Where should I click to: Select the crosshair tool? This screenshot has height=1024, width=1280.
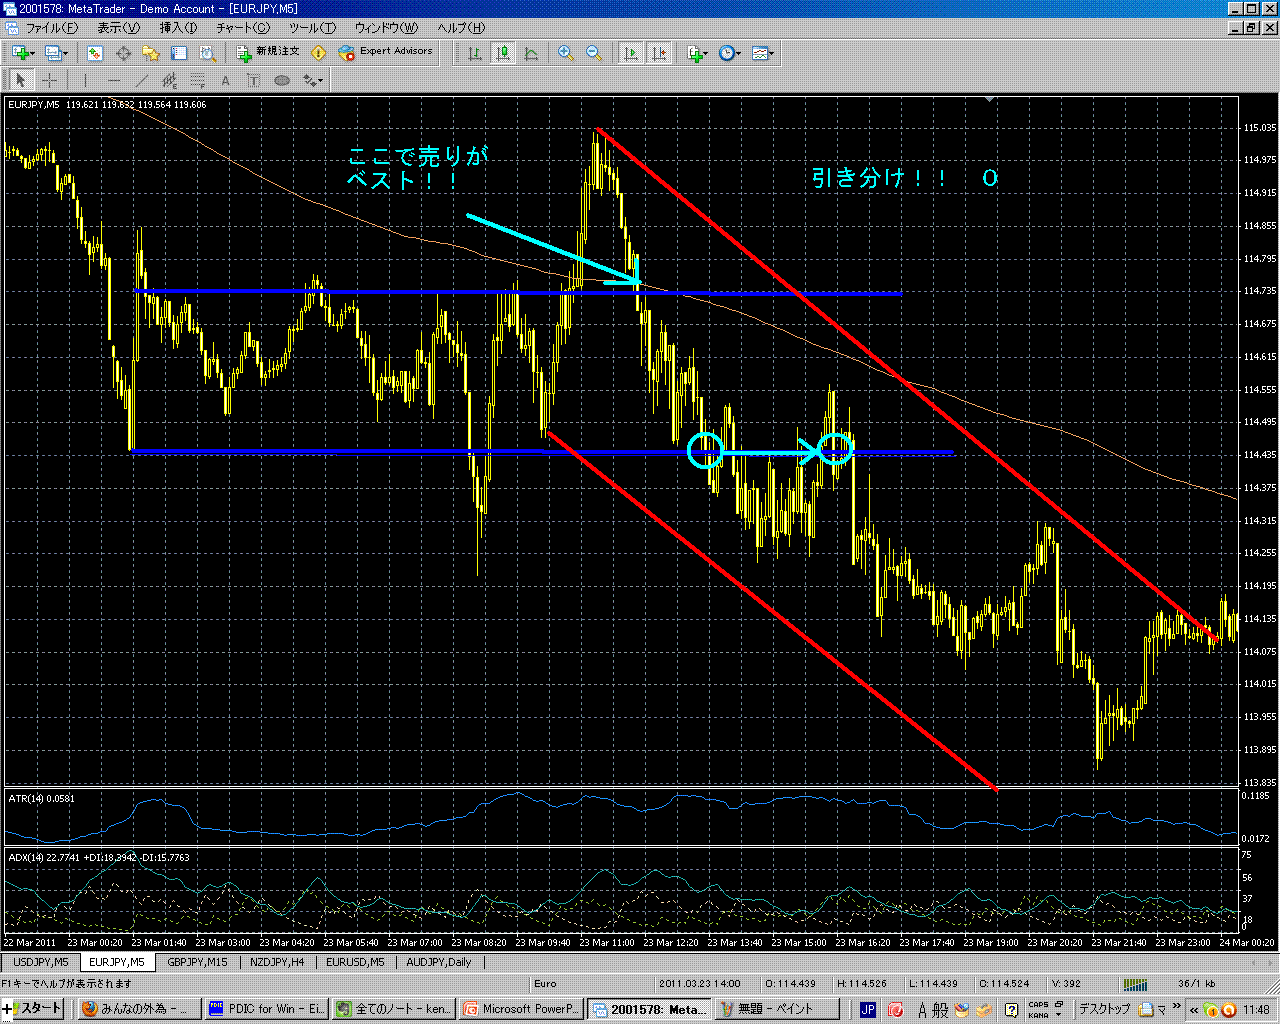pyautogui.click(x=49, y=81)
